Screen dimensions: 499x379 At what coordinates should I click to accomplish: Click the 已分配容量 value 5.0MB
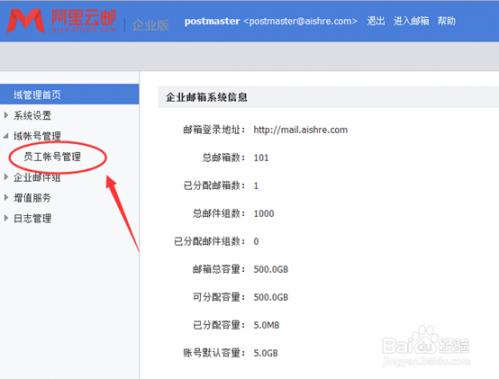coord(266,325)
